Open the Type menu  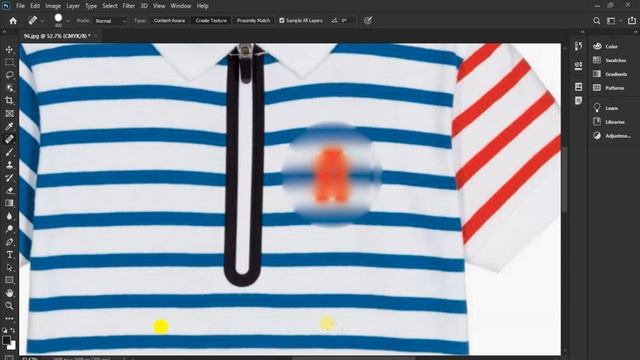tap(91, 6)
